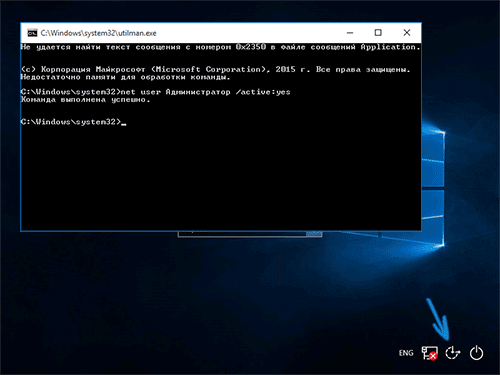The image size is (500, 375).
Task: Click the C:\Windows\system32\utilman.exe title text
Action: click(99, 33)
